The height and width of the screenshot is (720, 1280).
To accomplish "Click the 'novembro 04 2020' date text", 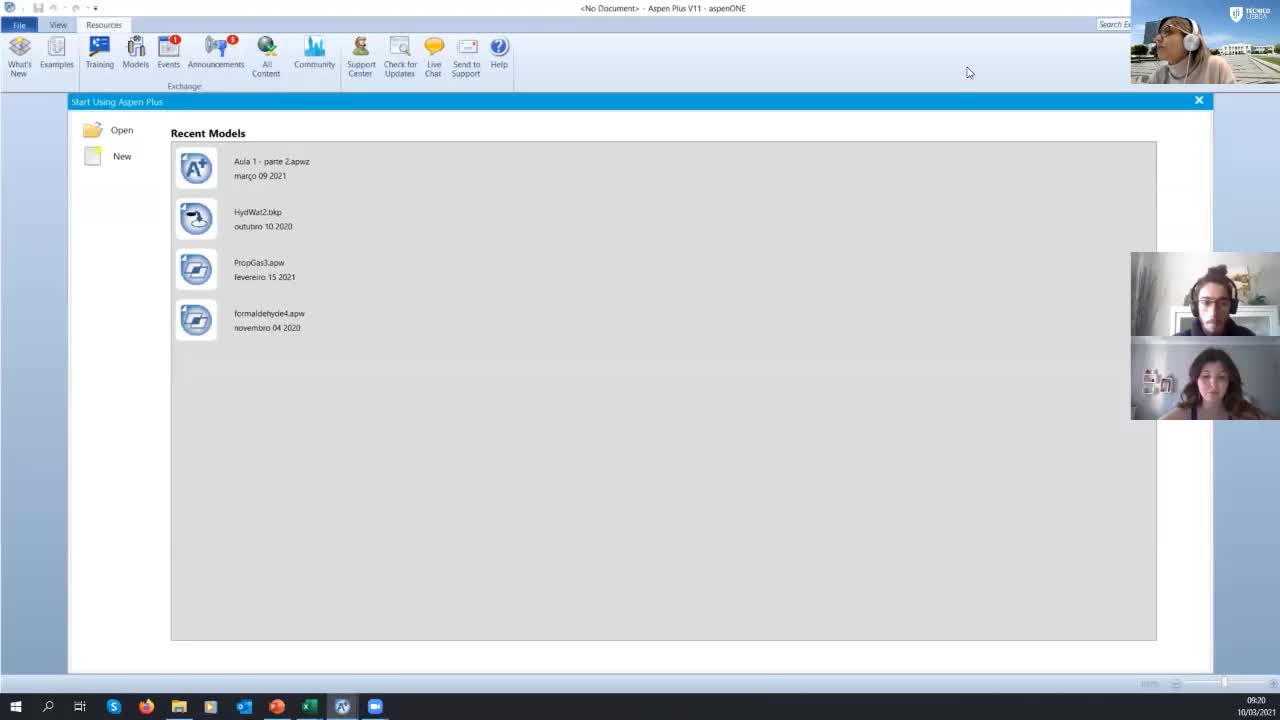I will pyautogui.click(x=267, y=328).
